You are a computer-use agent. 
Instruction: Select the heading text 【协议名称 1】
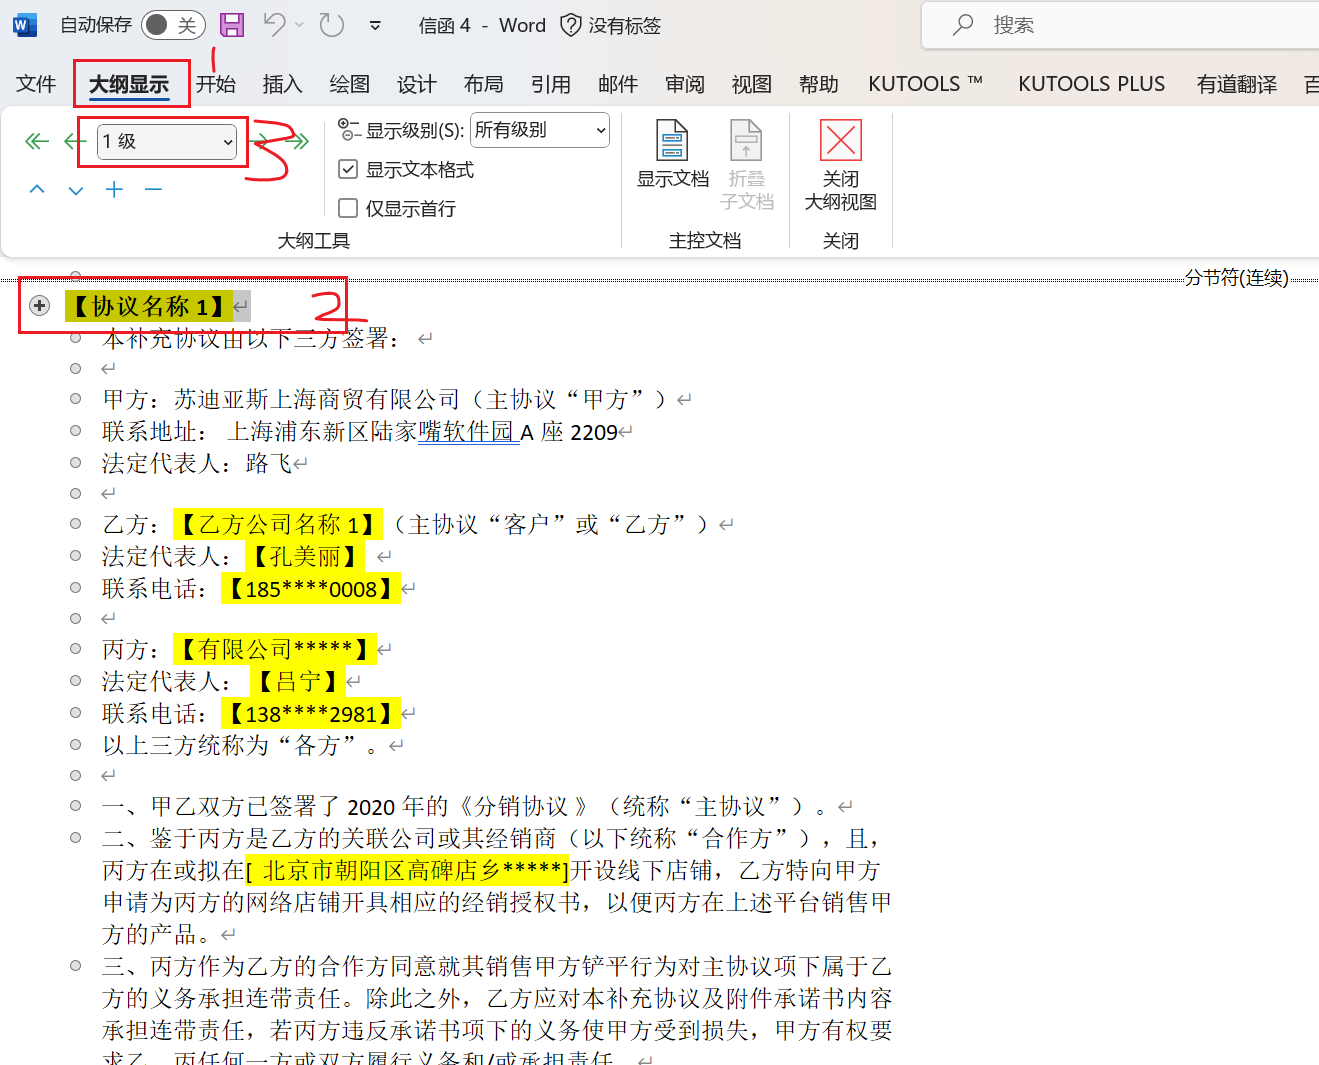147,306
